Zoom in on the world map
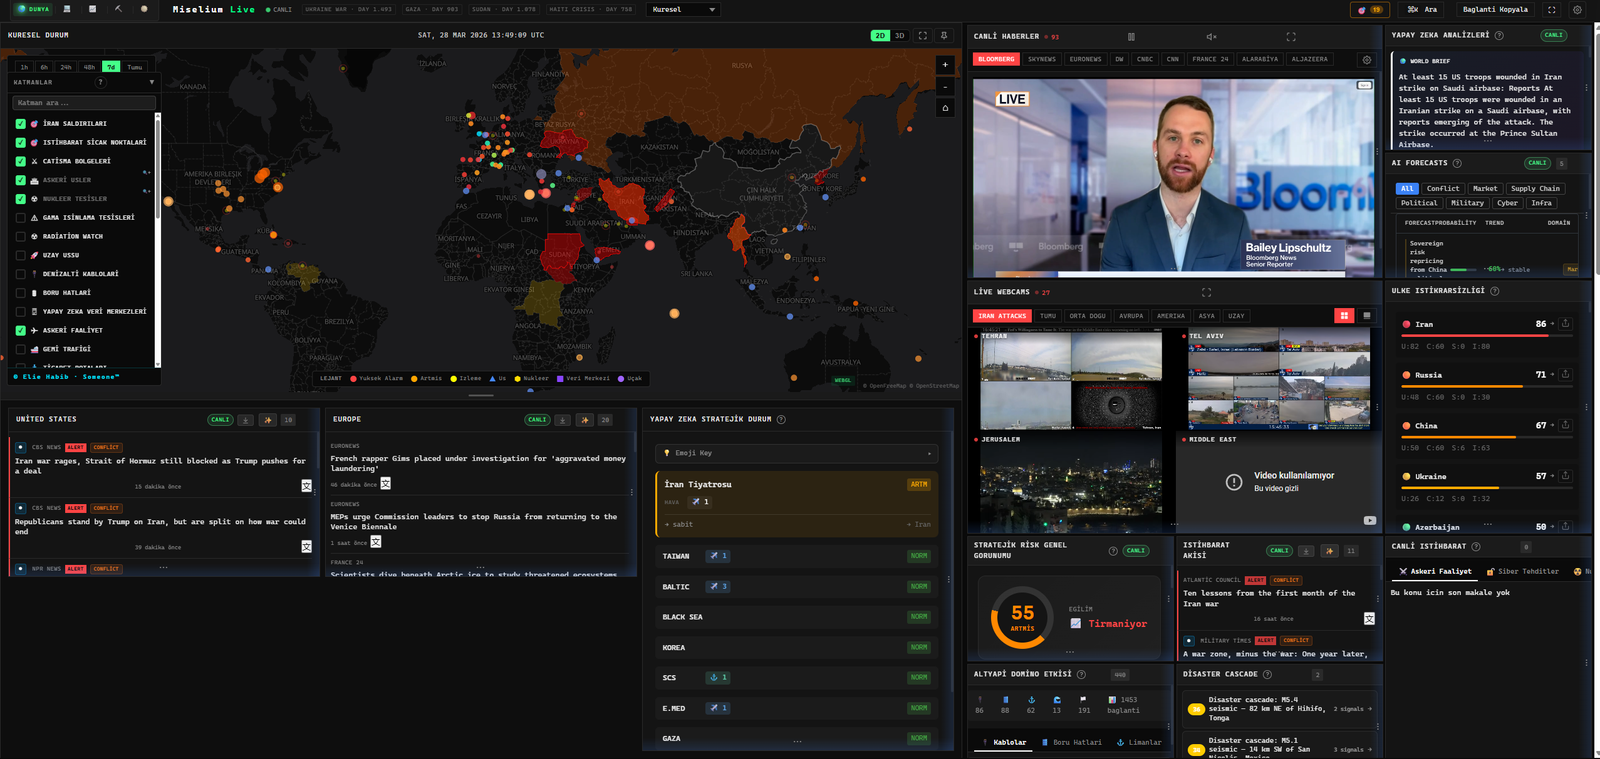This screenshot has height=759, width=1600. point(945,65)
